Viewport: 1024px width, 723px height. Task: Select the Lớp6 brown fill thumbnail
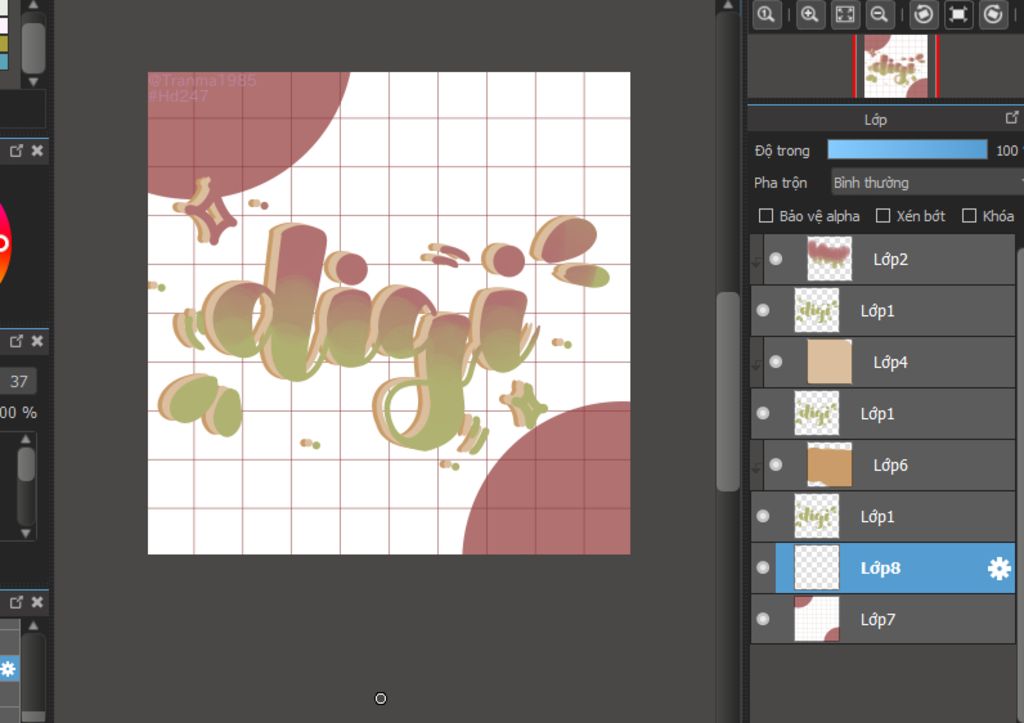coord(829,464)
